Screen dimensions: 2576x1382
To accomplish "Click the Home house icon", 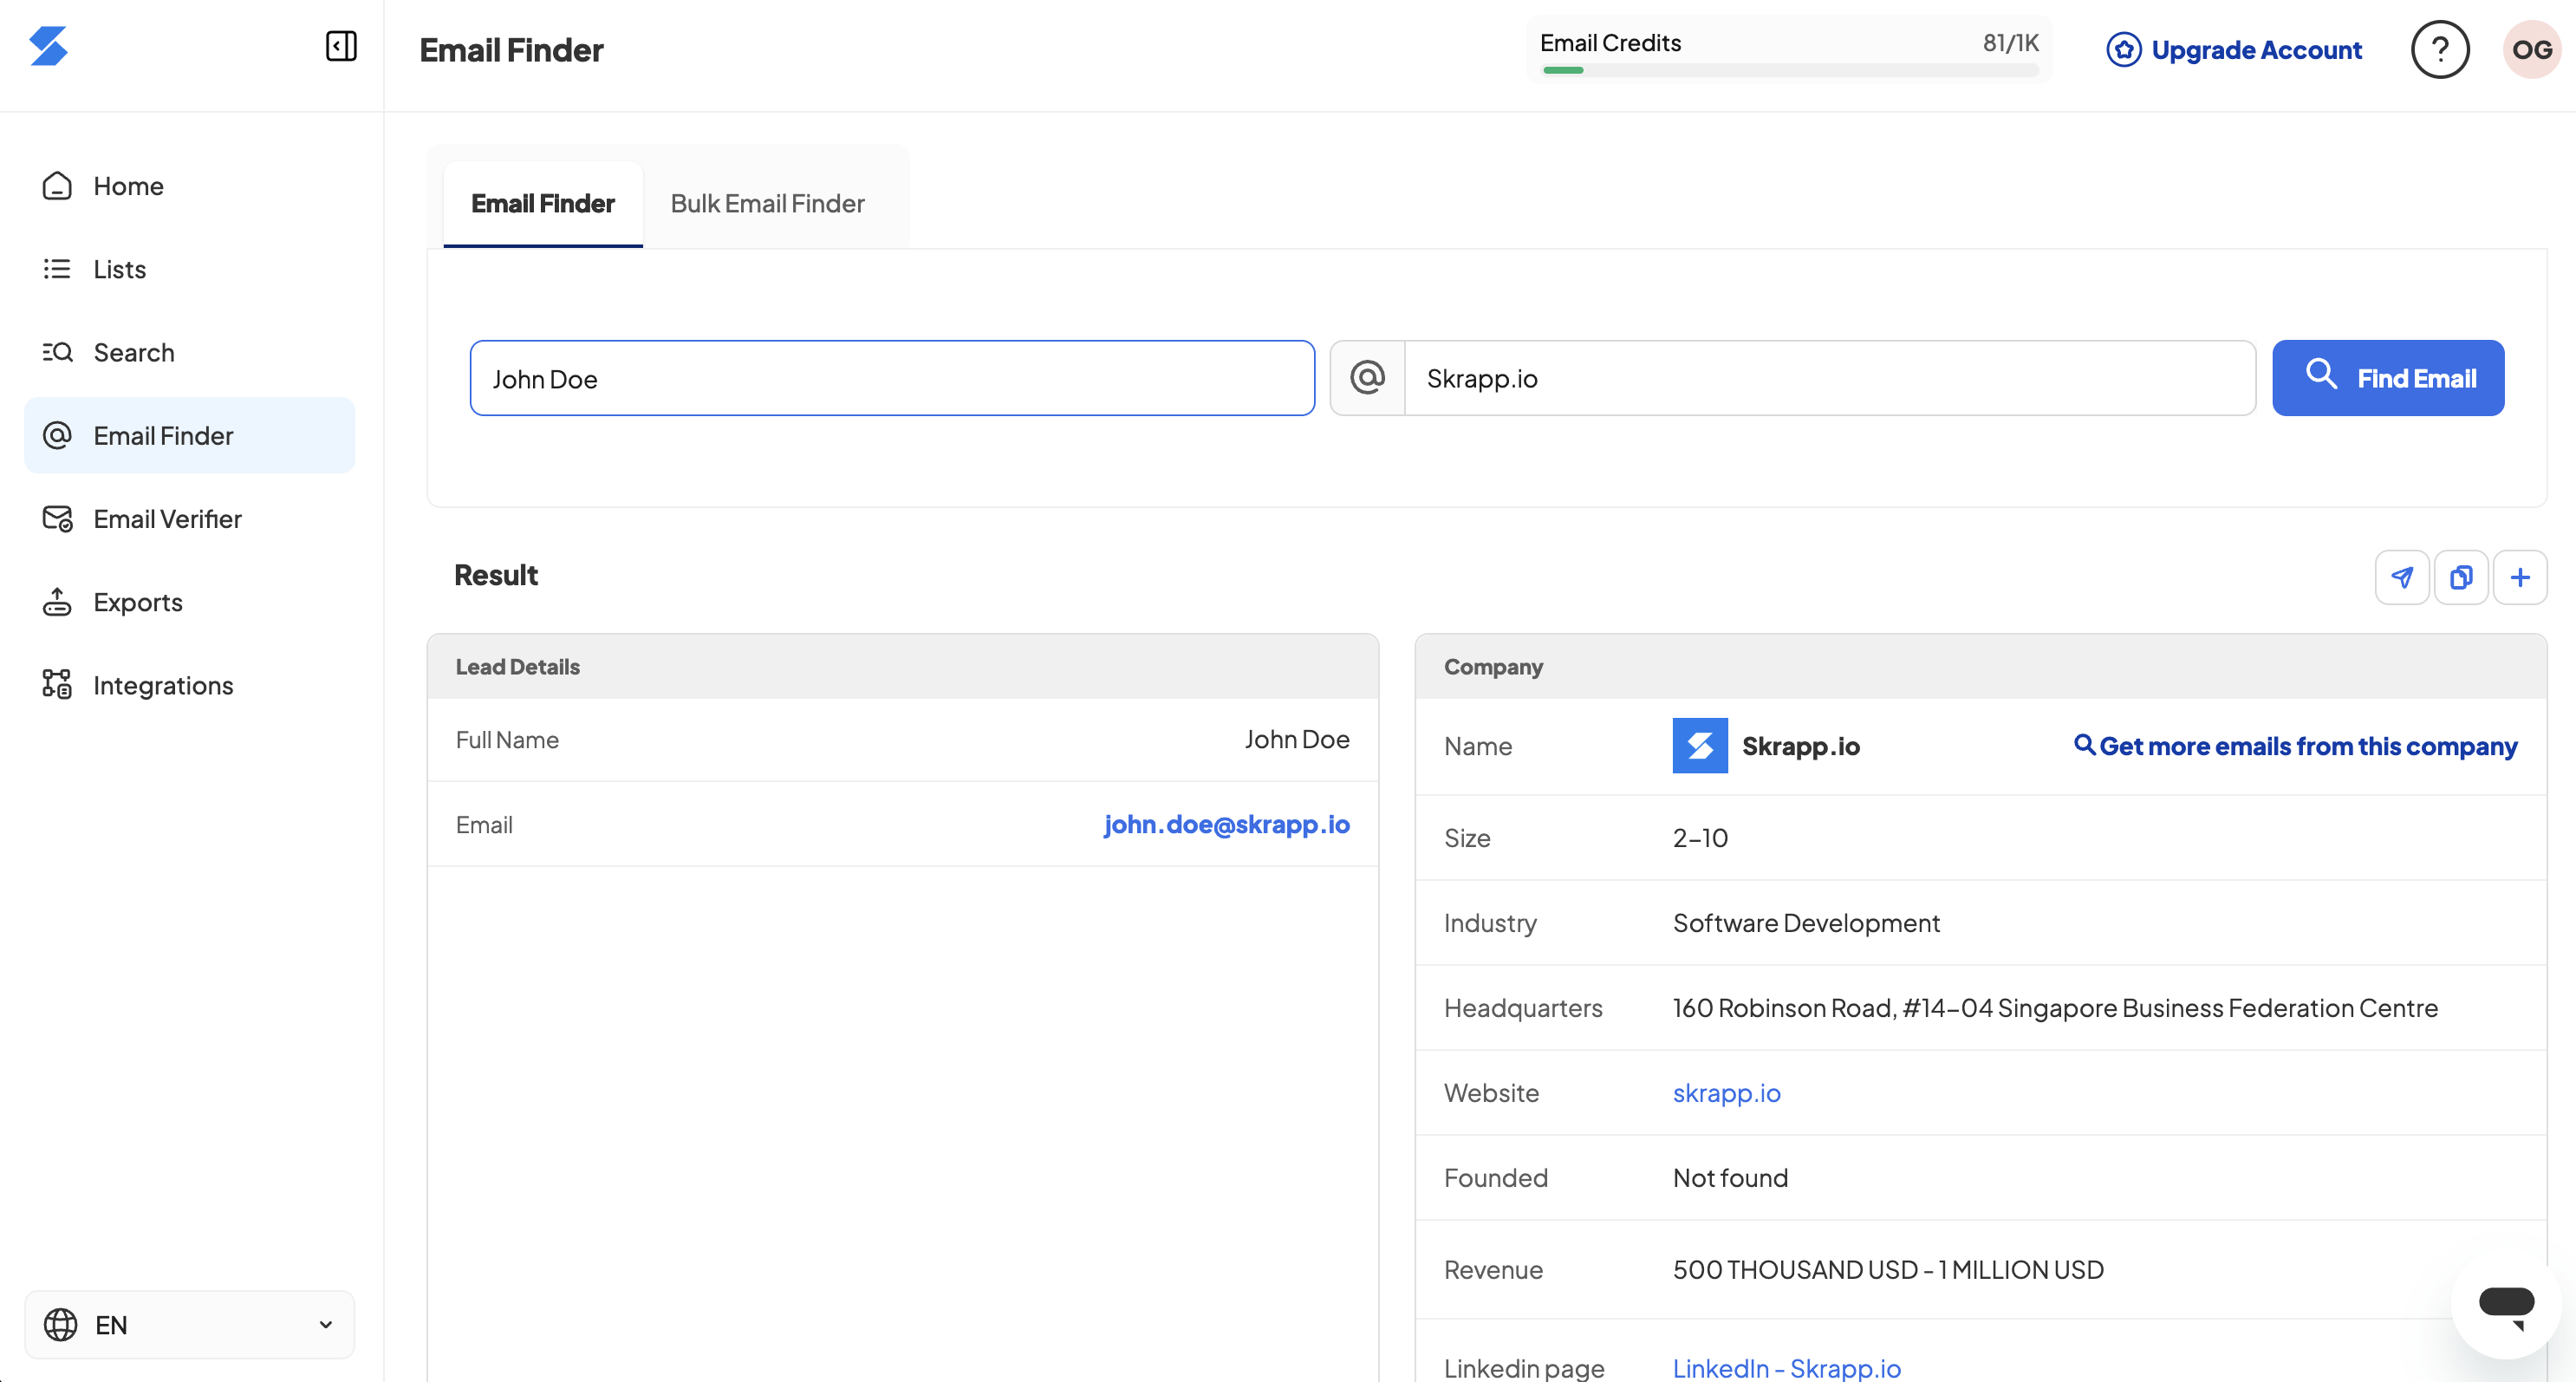I will pyautogui.click(x=57, y=186).
